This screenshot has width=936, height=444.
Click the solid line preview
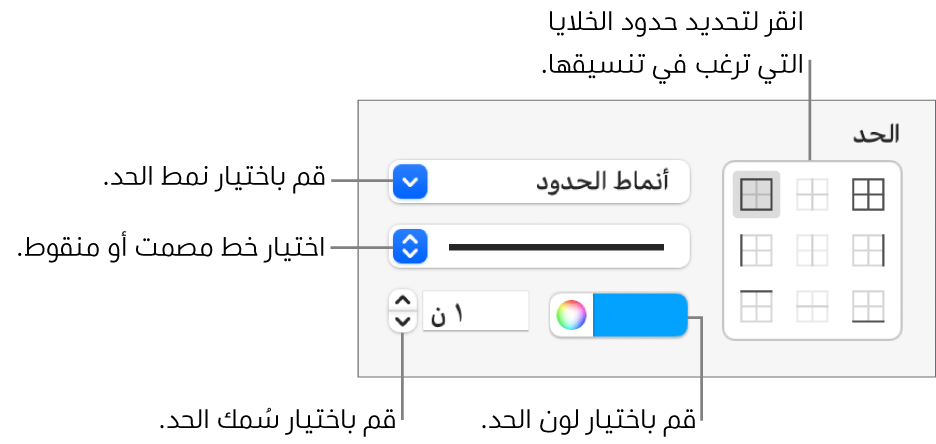click(556, 246)
